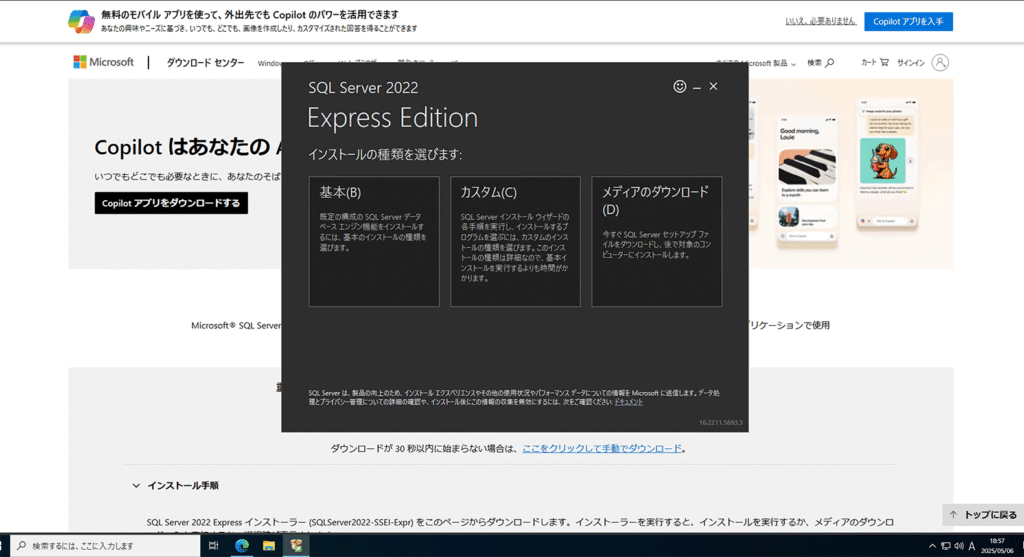Click the IME input mode A indicator

click(x=972, y=547)
